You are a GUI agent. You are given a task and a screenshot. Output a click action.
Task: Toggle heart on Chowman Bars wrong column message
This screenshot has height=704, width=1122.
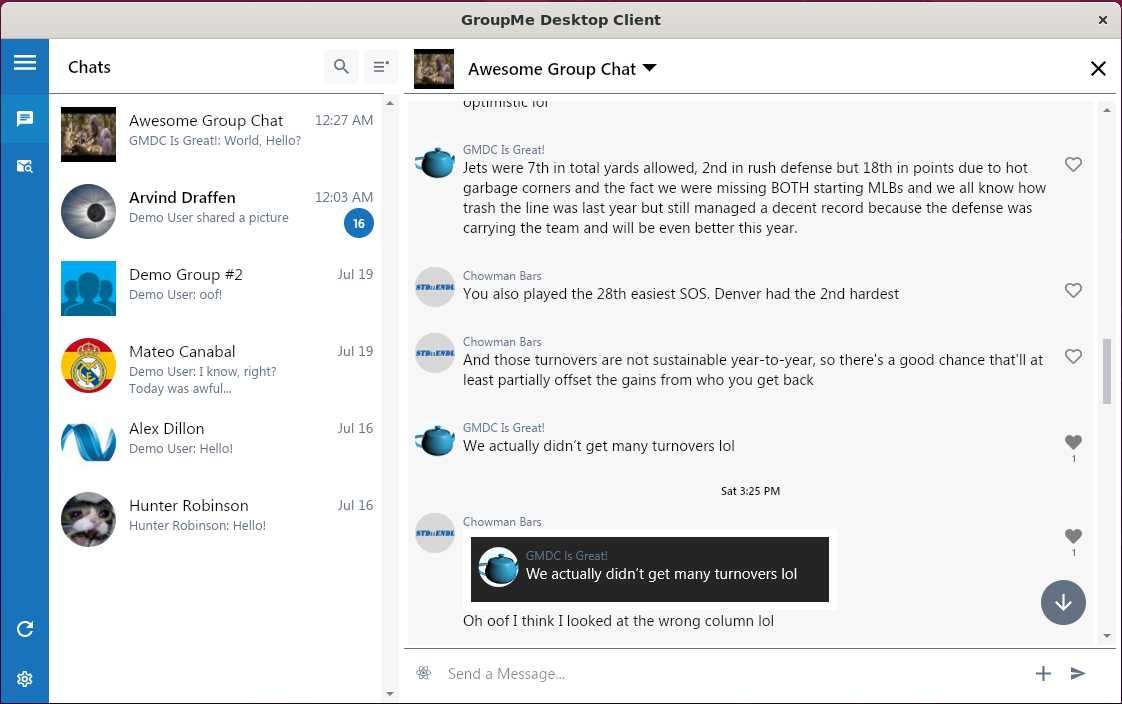(x=1073, y=536)
